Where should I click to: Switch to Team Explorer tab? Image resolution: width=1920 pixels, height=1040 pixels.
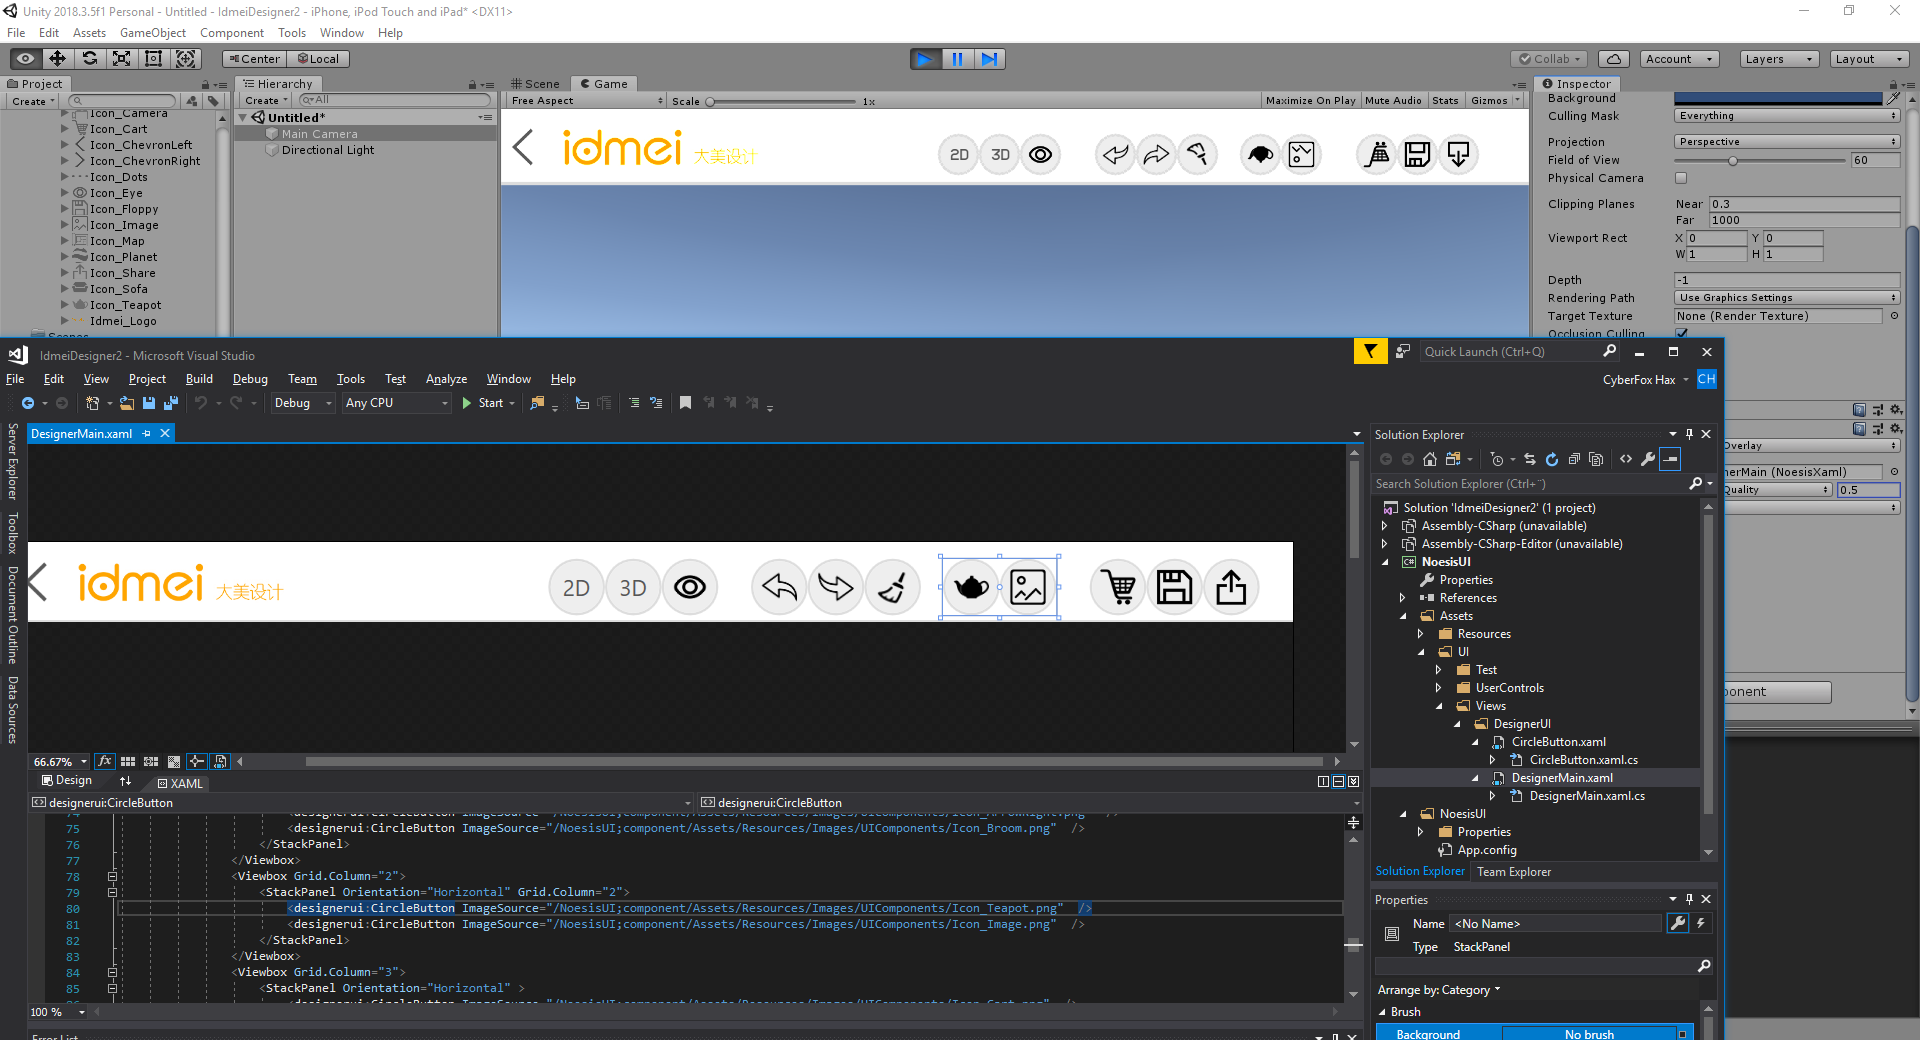coord(1514,872)
